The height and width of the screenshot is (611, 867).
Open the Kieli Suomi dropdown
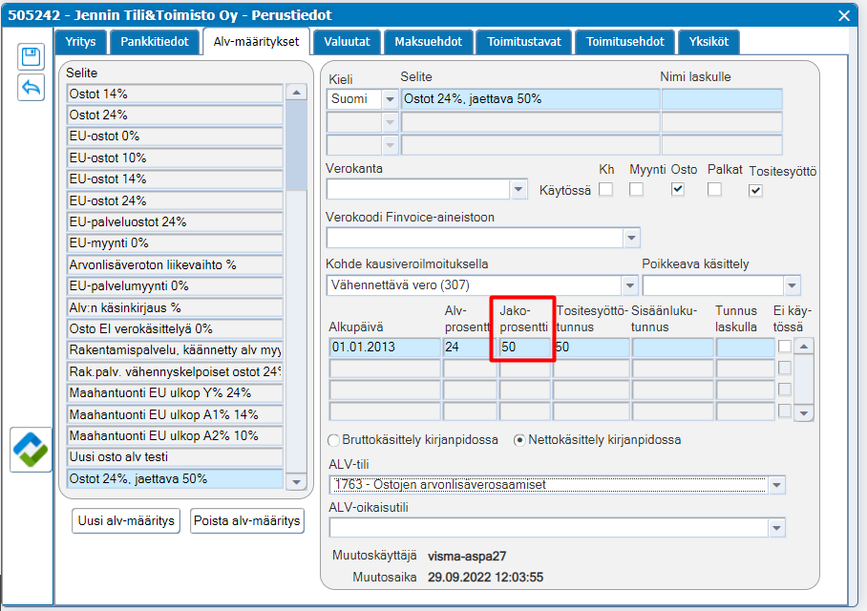tap(389, 99)
